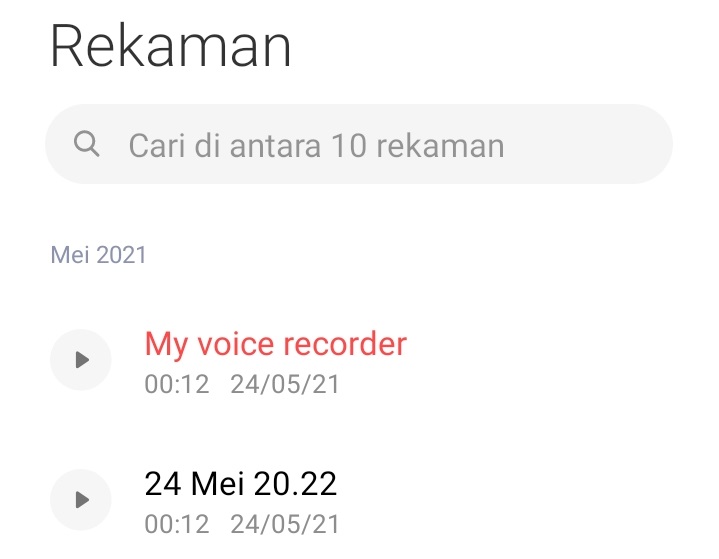Open the "24 Mei 20.22" recording title
The image size is (719, 559).
pos(241,484)
